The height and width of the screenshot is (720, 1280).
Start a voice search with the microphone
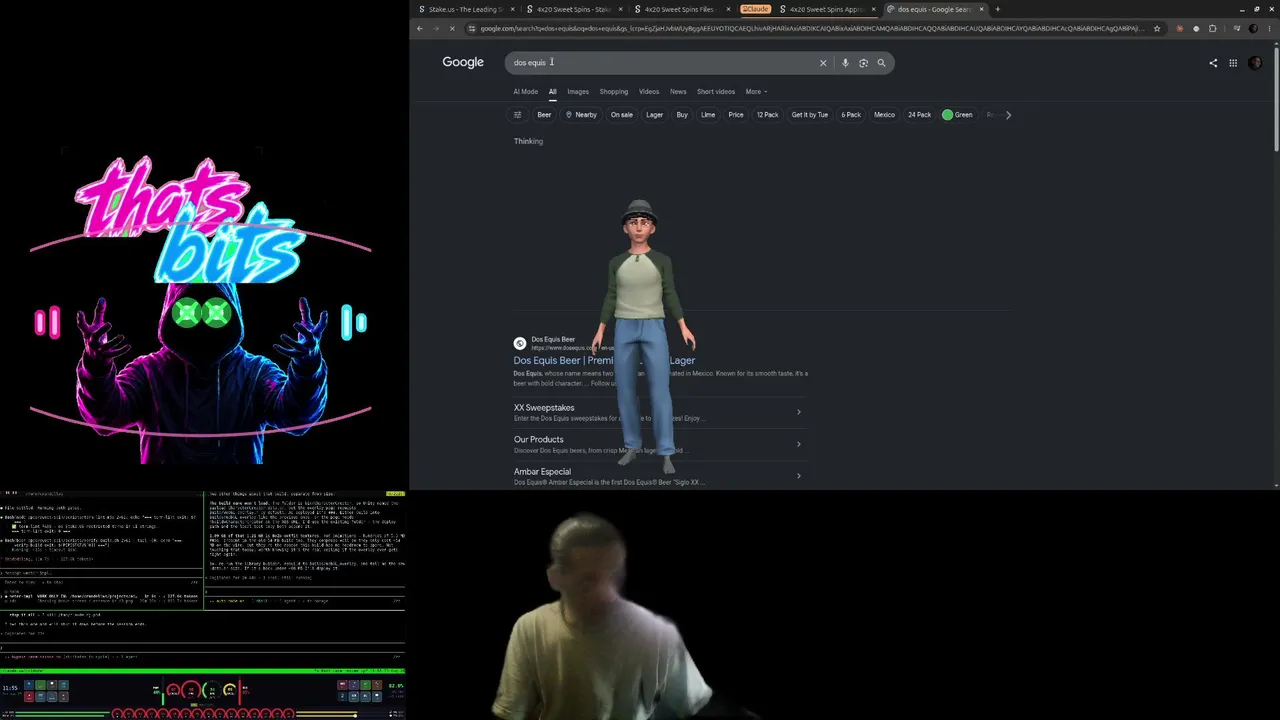(845, 63)
